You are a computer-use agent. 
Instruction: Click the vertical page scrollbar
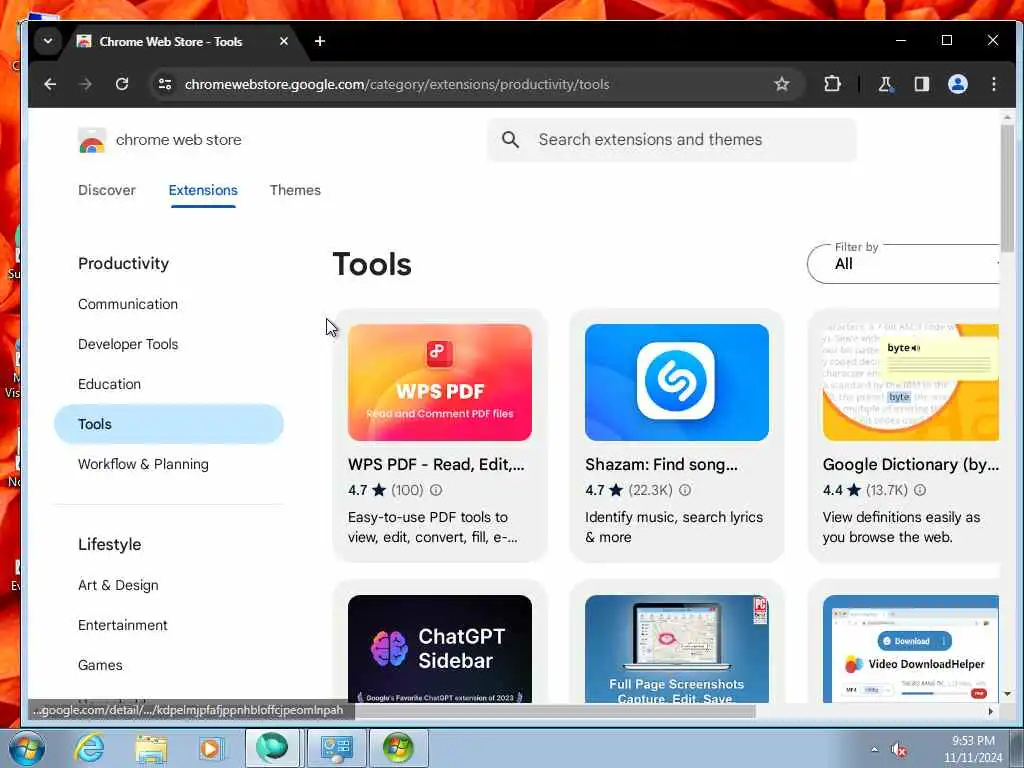click(x=1007, y=188)
